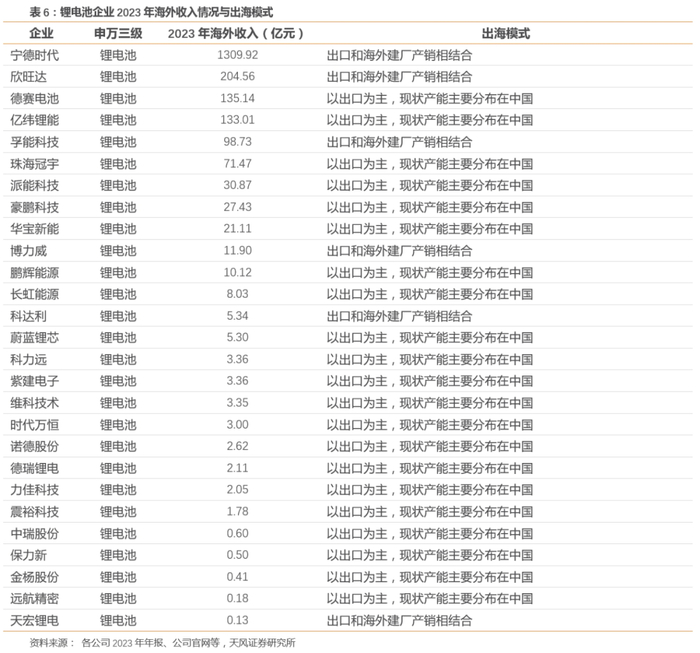This screenshot has height=653, width=700.
Task: Click the revenue value 204.56
Action: (238, 76)
